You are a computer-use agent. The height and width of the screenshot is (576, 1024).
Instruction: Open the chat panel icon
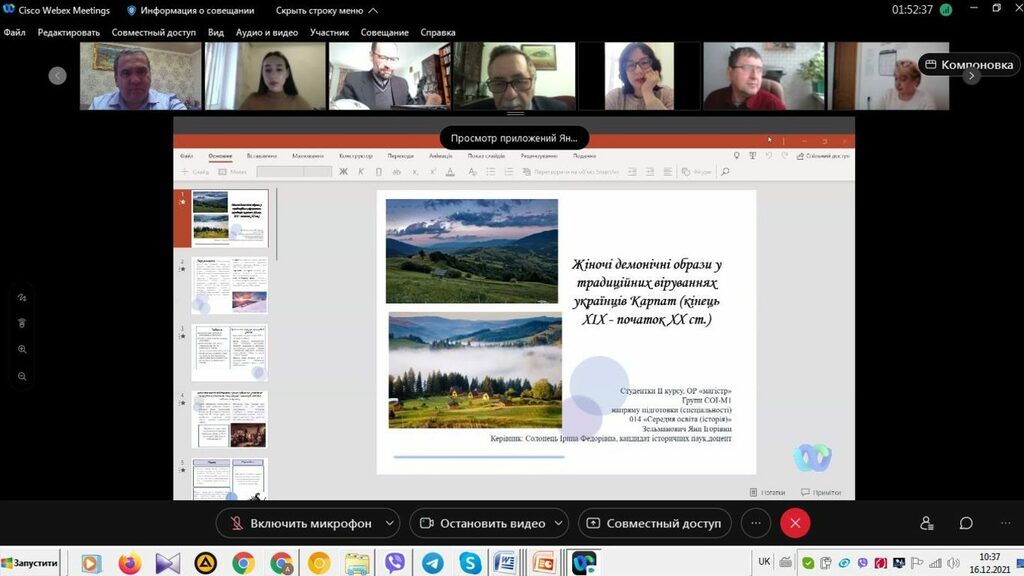[x=966, y=523]
